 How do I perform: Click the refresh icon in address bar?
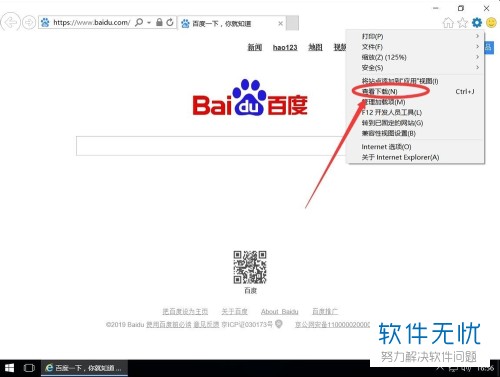pos(170,22)
